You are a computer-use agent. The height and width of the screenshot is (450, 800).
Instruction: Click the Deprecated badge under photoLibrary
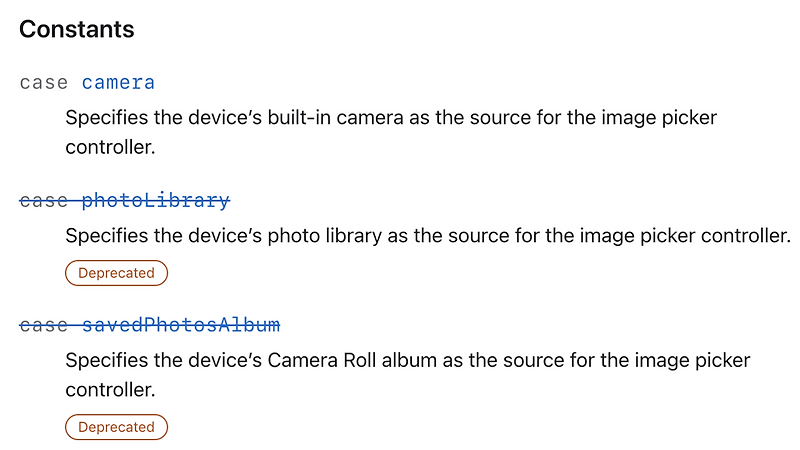(x=116, y=273)
